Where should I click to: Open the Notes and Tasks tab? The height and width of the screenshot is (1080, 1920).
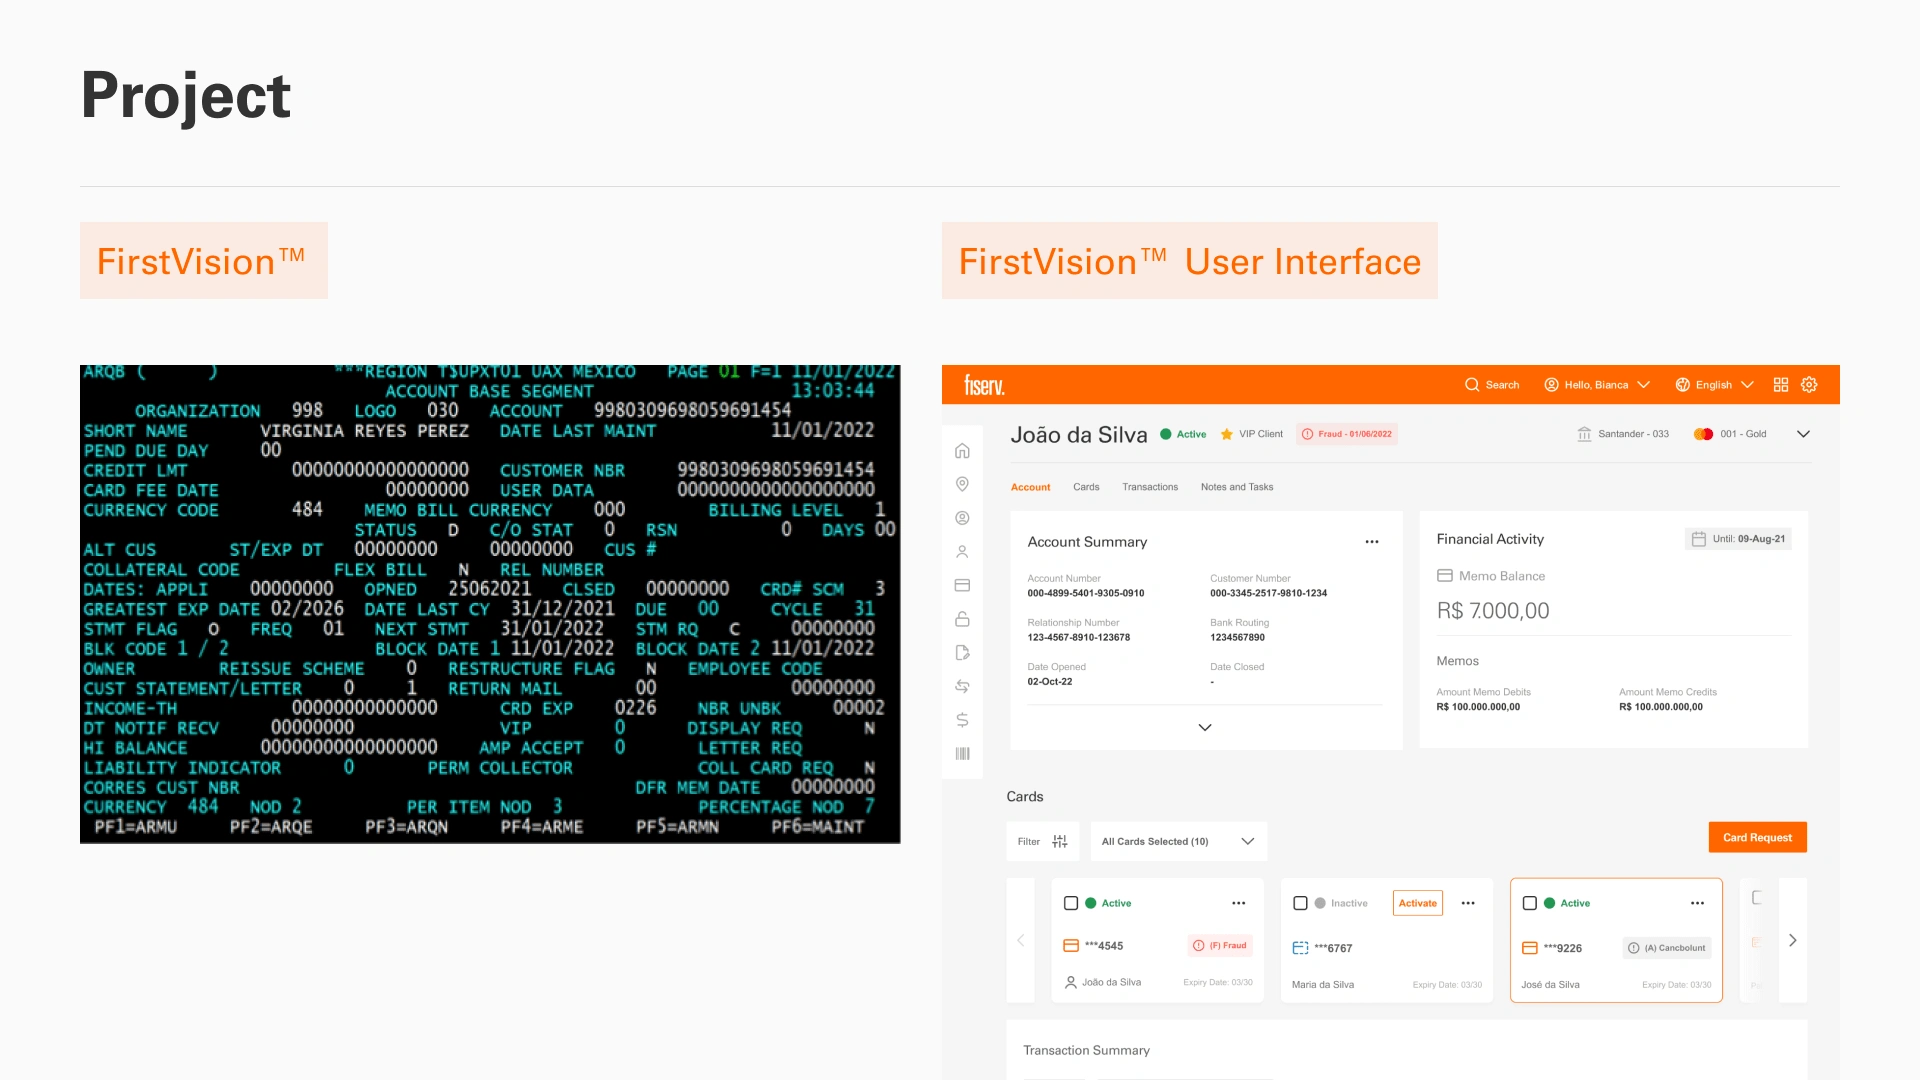click(x=1236, y=487)
